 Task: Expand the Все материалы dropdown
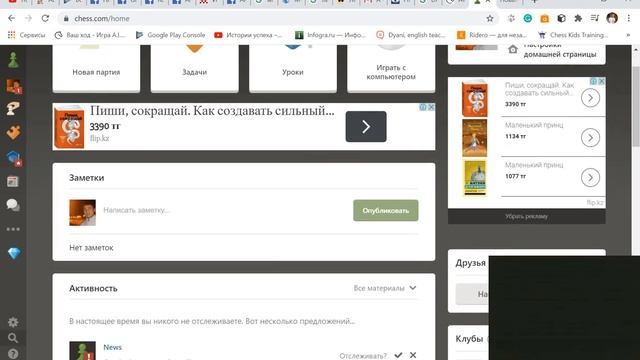pyautogui.click(x=385, y=288)
